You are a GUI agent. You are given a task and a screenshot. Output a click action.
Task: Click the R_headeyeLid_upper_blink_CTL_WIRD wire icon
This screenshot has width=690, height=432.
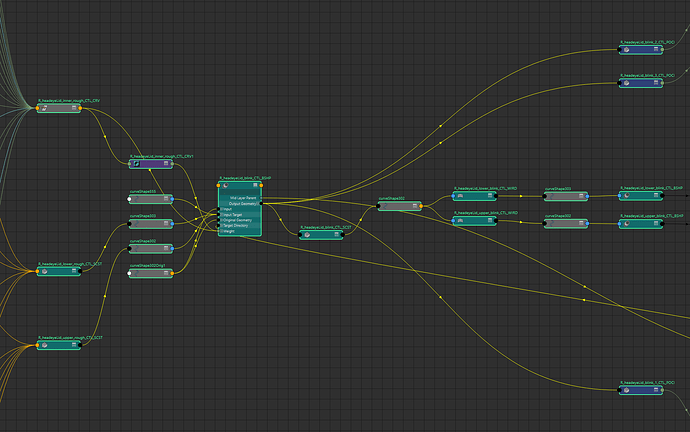coord(461,222)
